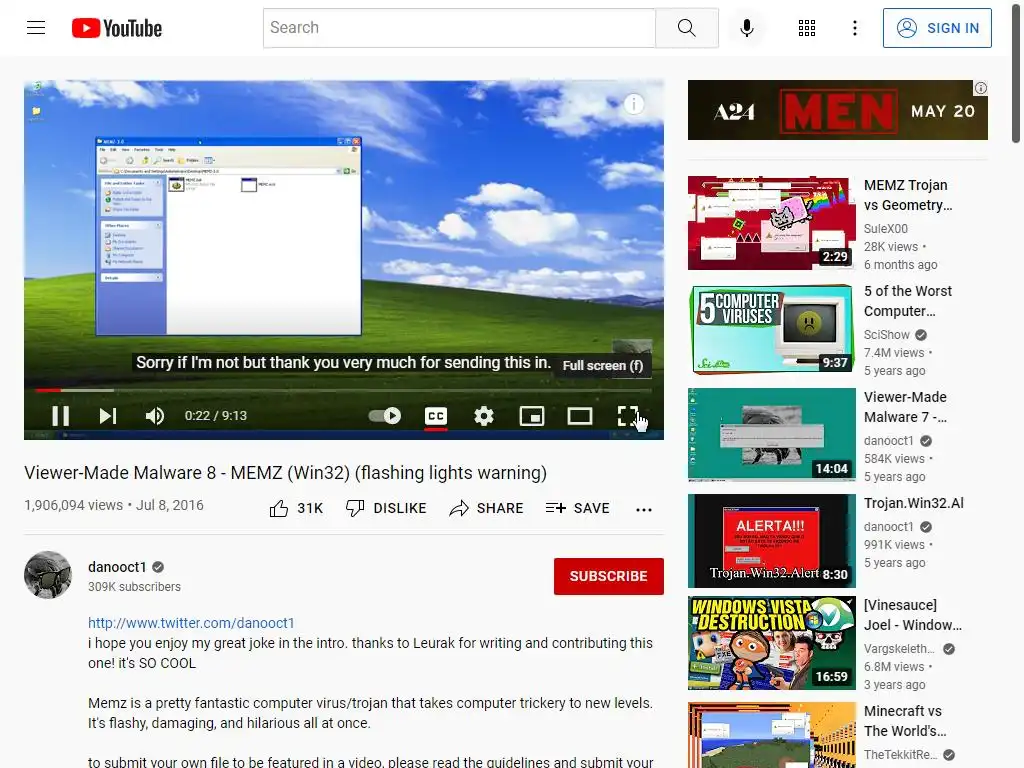Open the Trojan.Win32.Al video title
The height and width of the screenshot is (768, 1024).
(914, 503)
